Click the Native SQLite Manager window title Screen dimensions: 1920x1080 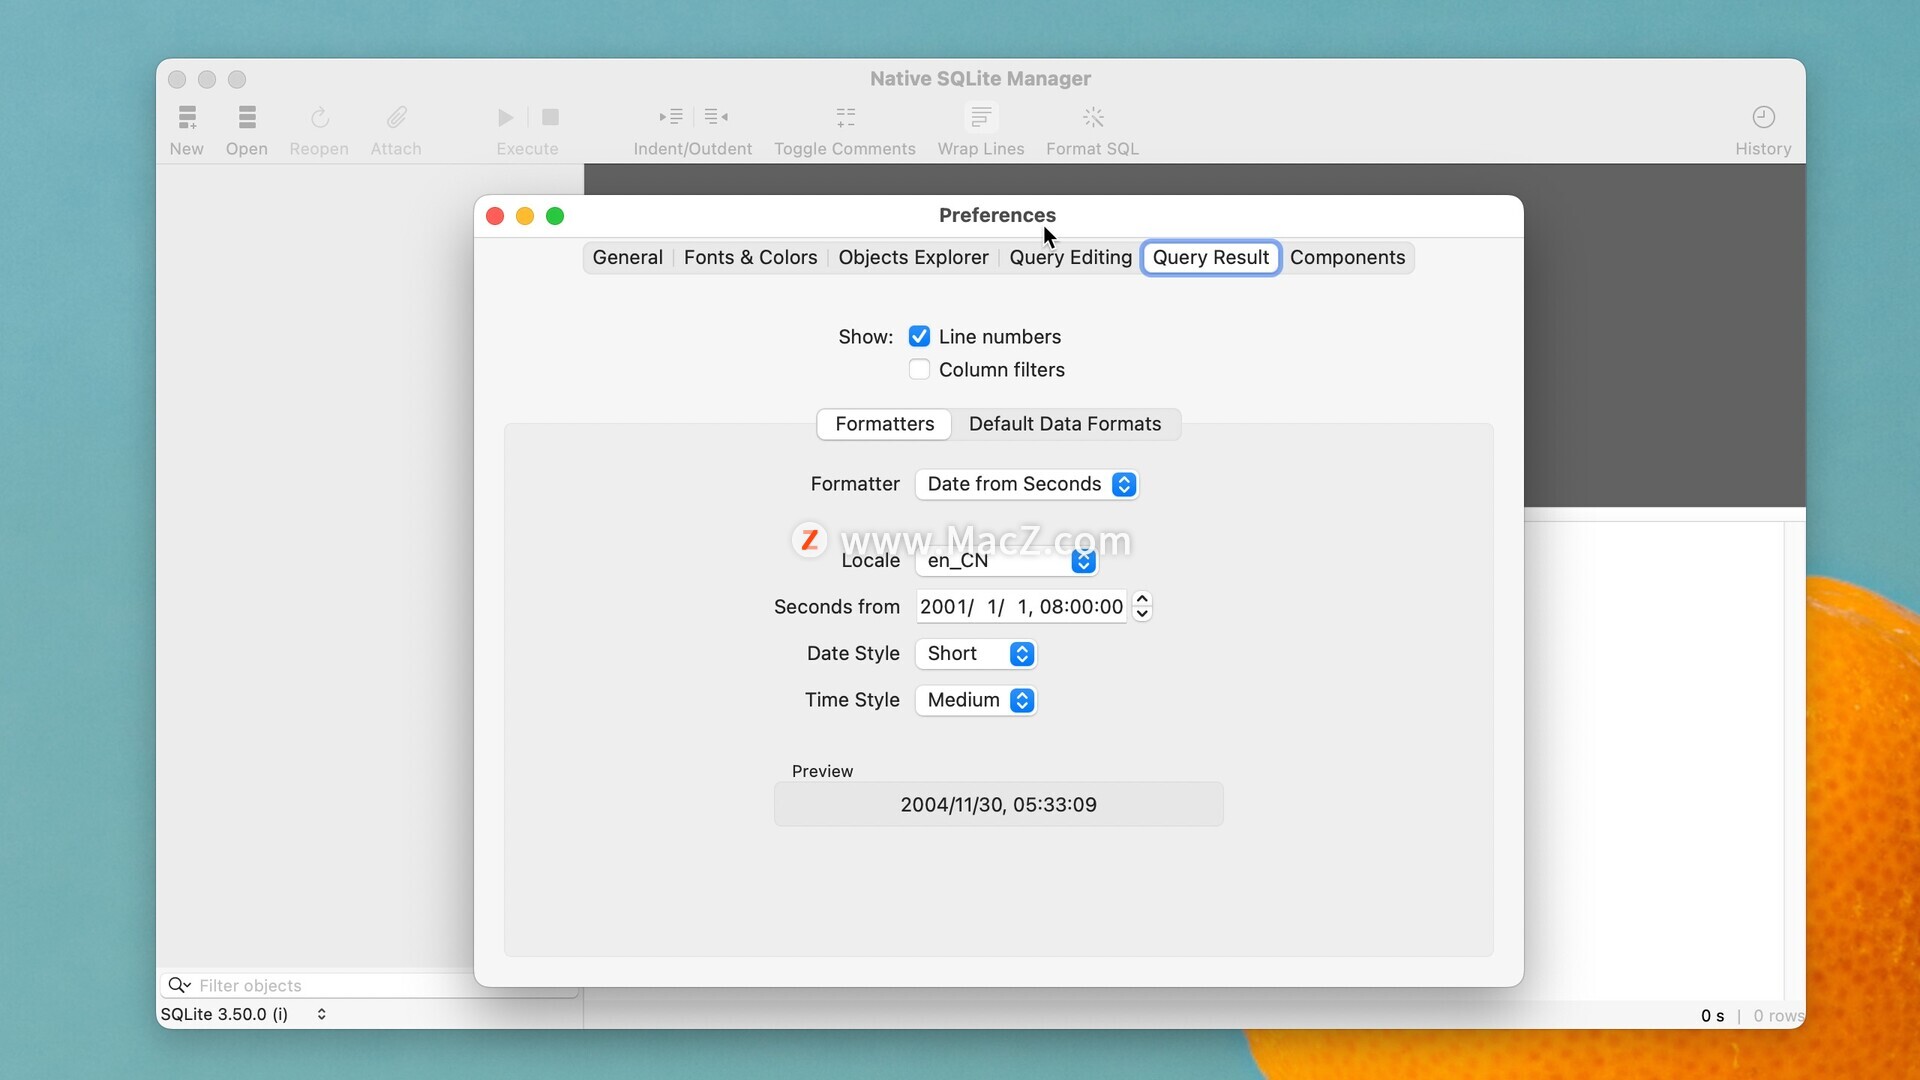click(x=980, y=79)
